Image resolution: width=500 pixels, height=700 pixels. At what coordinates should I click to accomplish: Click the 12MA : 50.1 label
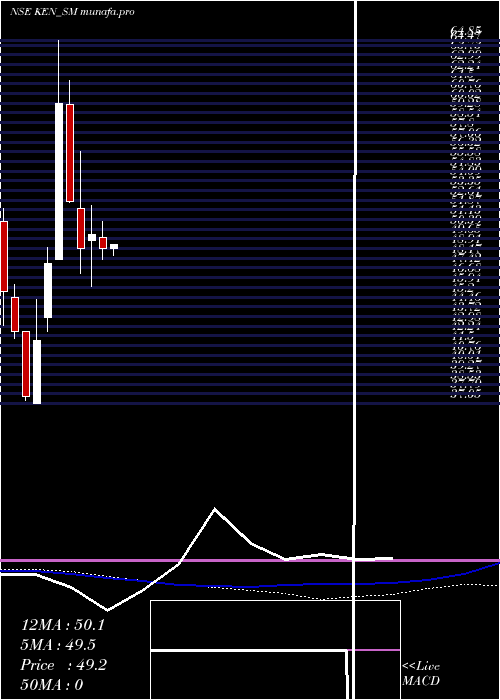tap(62, 625)
